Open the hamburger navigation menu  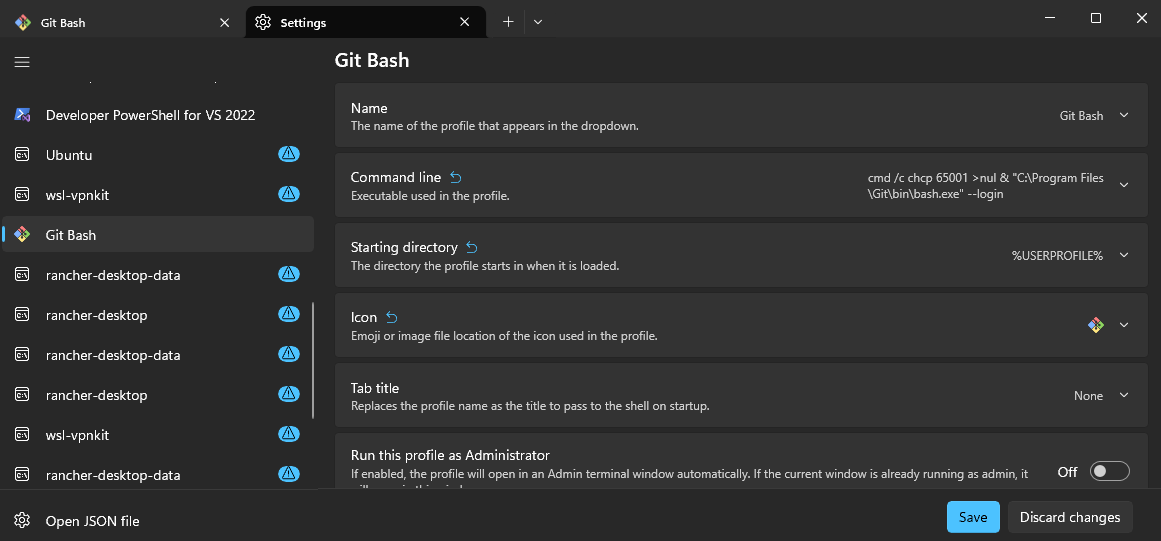pyautogui.click(x=22, y=62)
